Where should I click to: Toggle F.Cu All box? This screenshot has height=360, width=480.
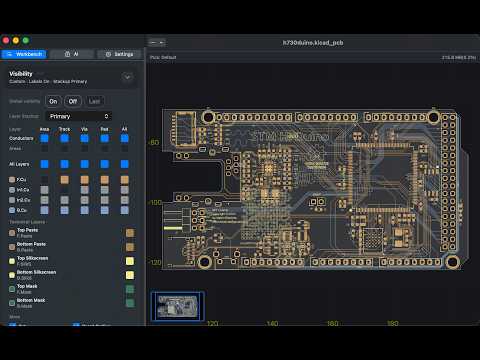point(125,180)
